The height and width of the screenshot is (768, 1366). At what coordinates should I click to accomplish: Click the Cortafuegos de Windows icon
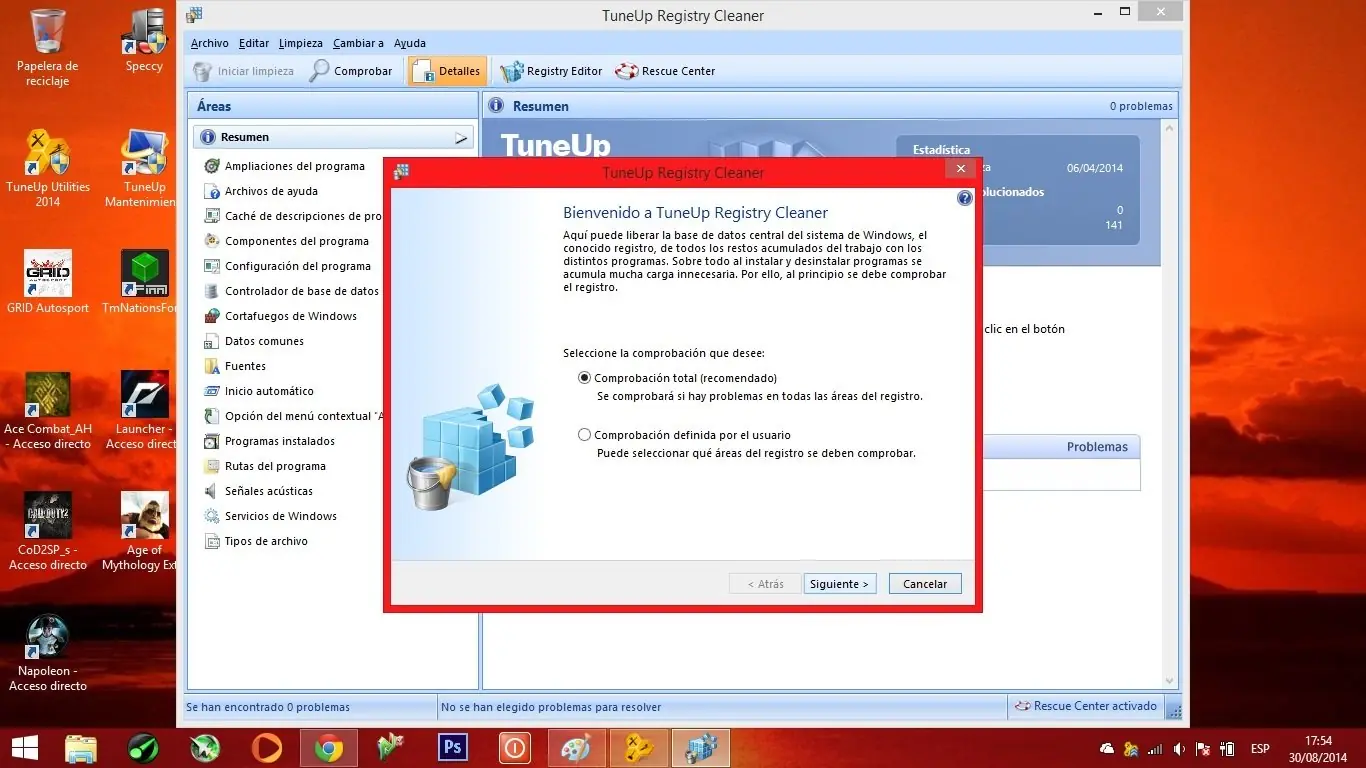coord(211,316)
